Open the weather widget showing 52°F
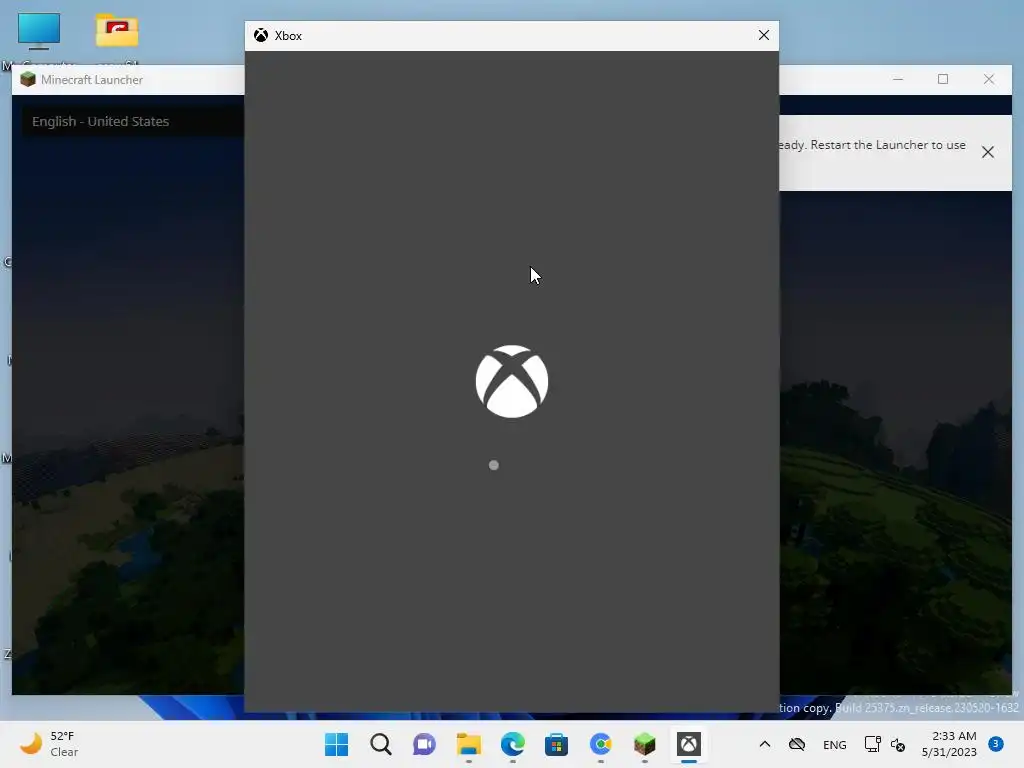Viewport: 1024px width, 768px height. (50, 744)
